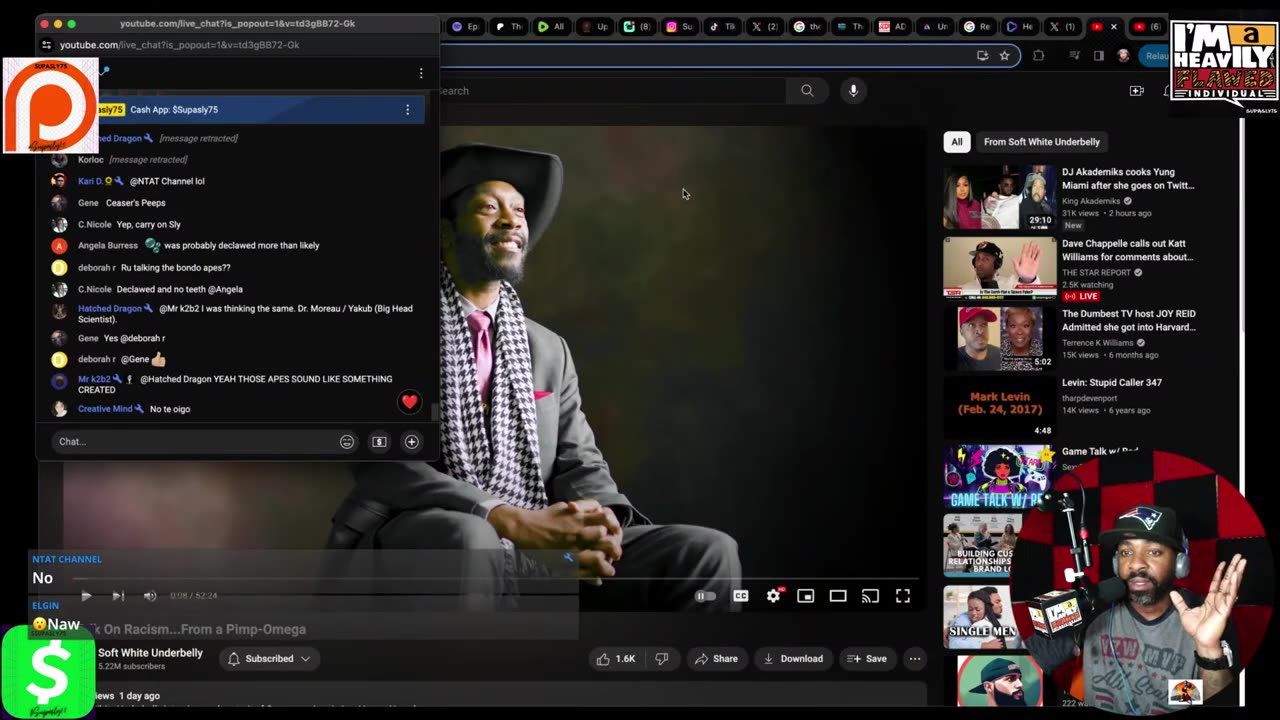Image resolution: width=1280 pixels, height=720 pixels.
Task: Open Dave Chappelle calls out Katt Williams video
Action: tap(1128, 250)
